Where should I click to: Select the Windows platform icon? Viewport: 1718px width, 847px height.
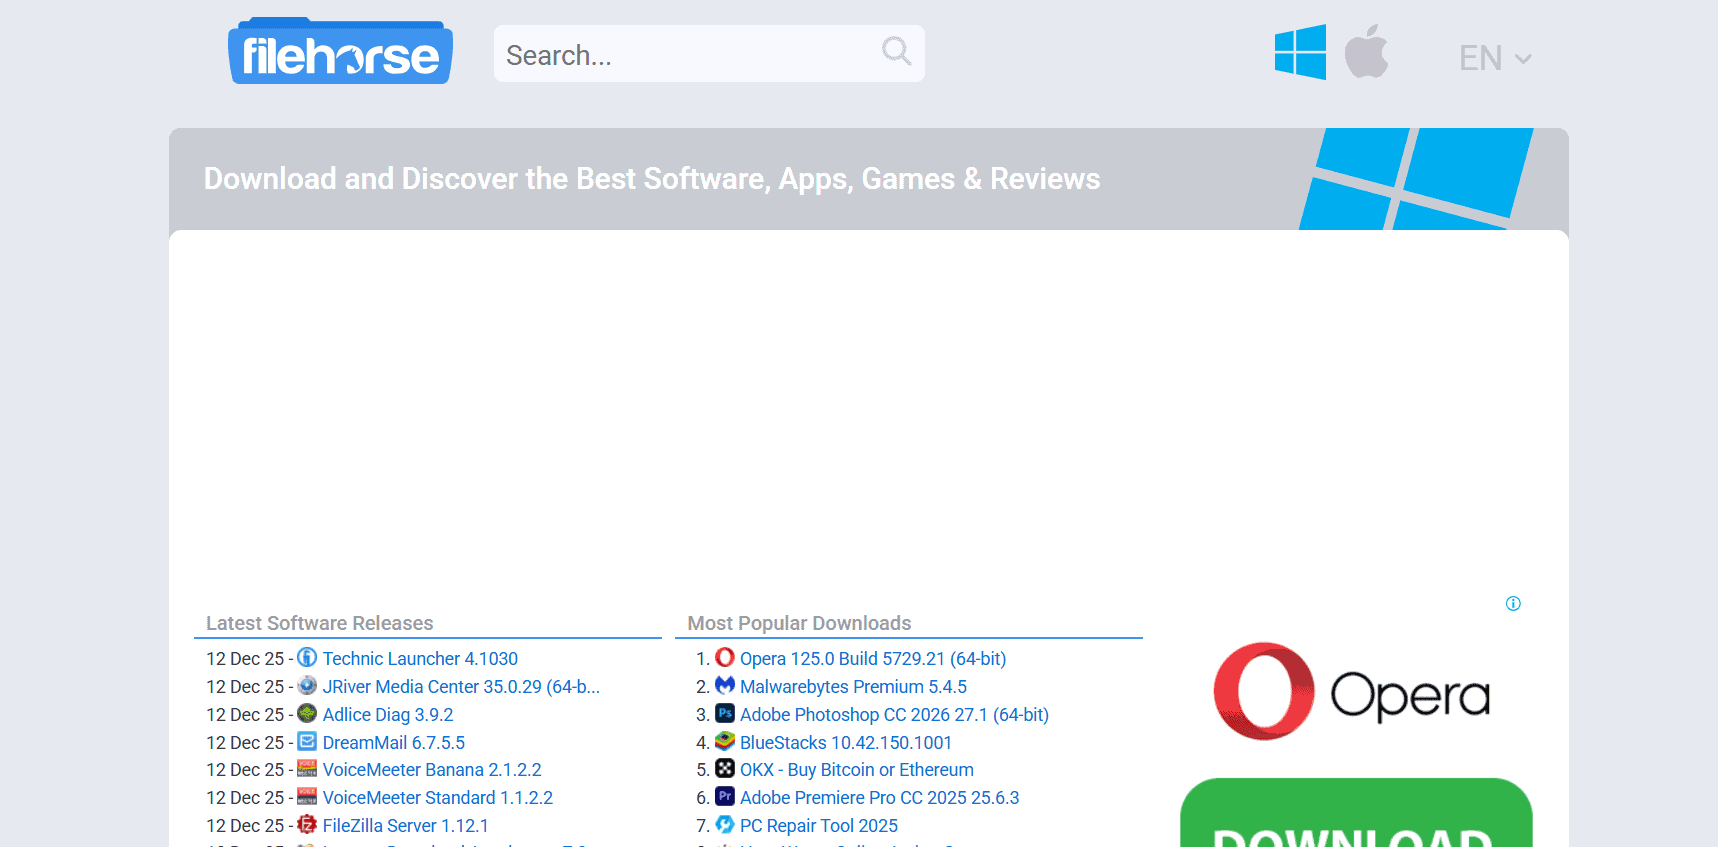coord(1299,52)
